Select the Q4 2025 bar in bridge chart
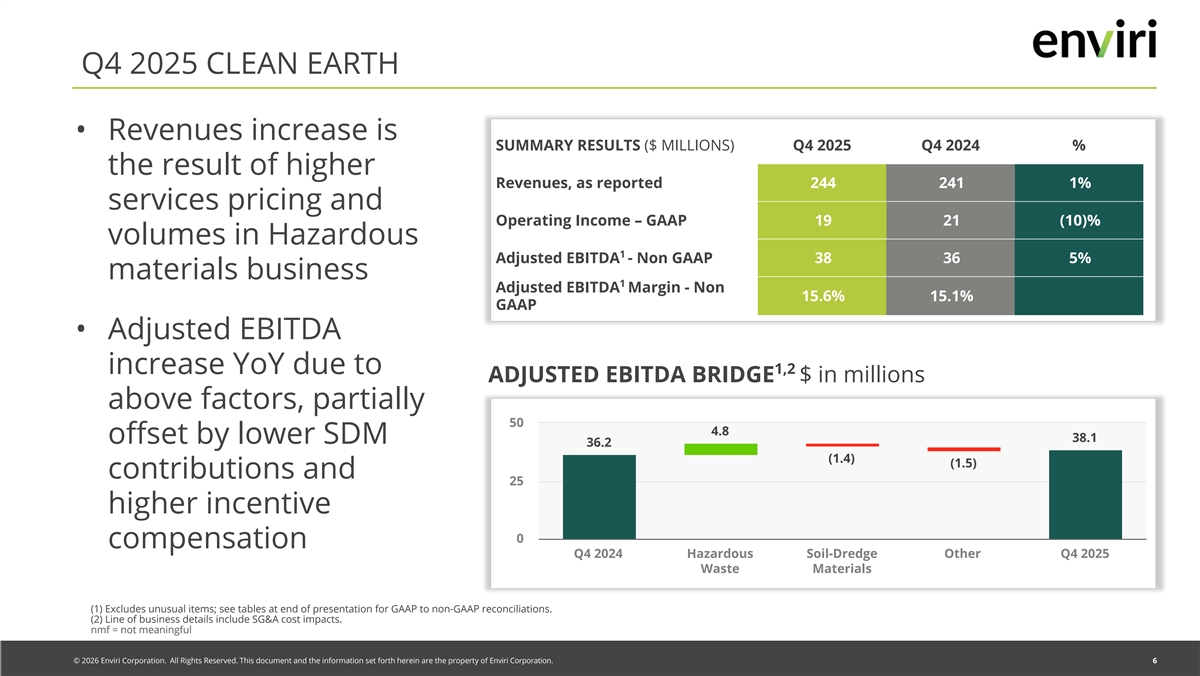Viewport: 1200px width, 676px height. (1084, 494)
